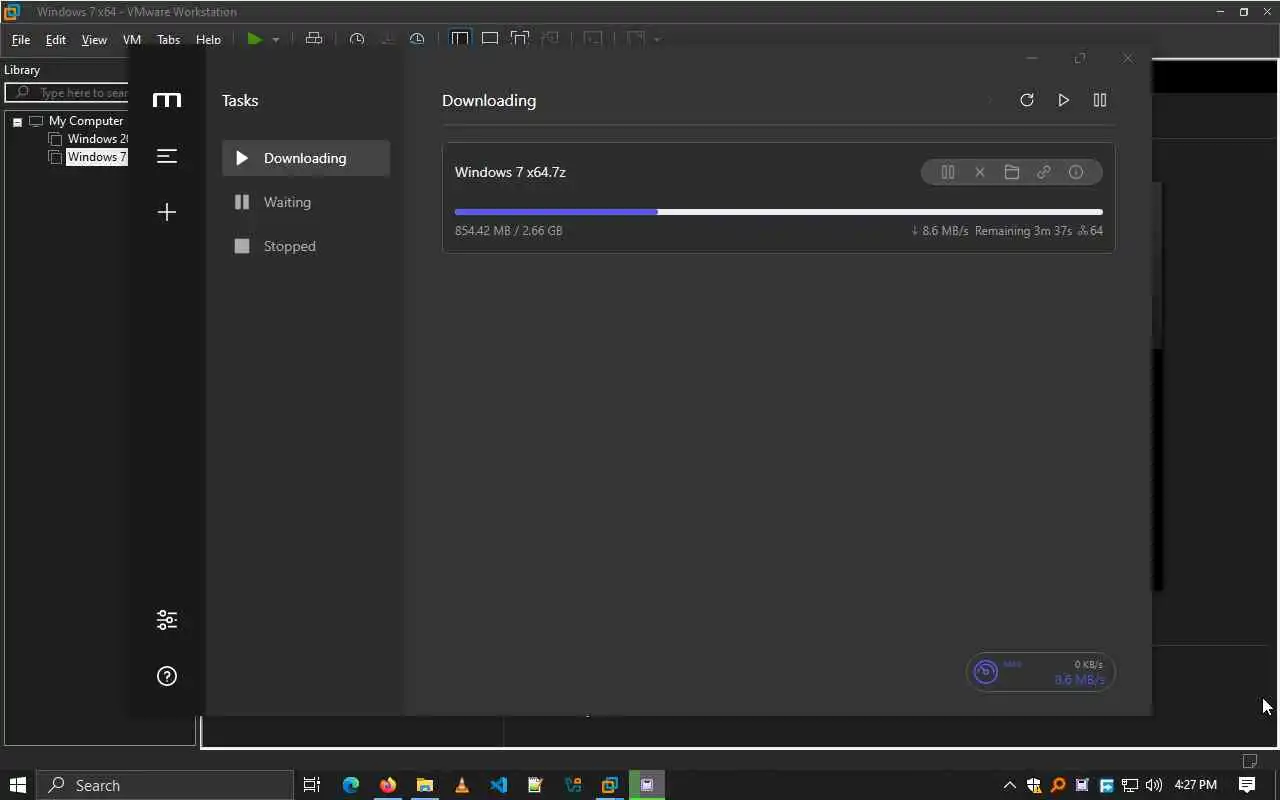The height and width of the screenshot is (800, 1280).
Task: Enter VMware full screen mode icon
Action: tap(520, 39)
